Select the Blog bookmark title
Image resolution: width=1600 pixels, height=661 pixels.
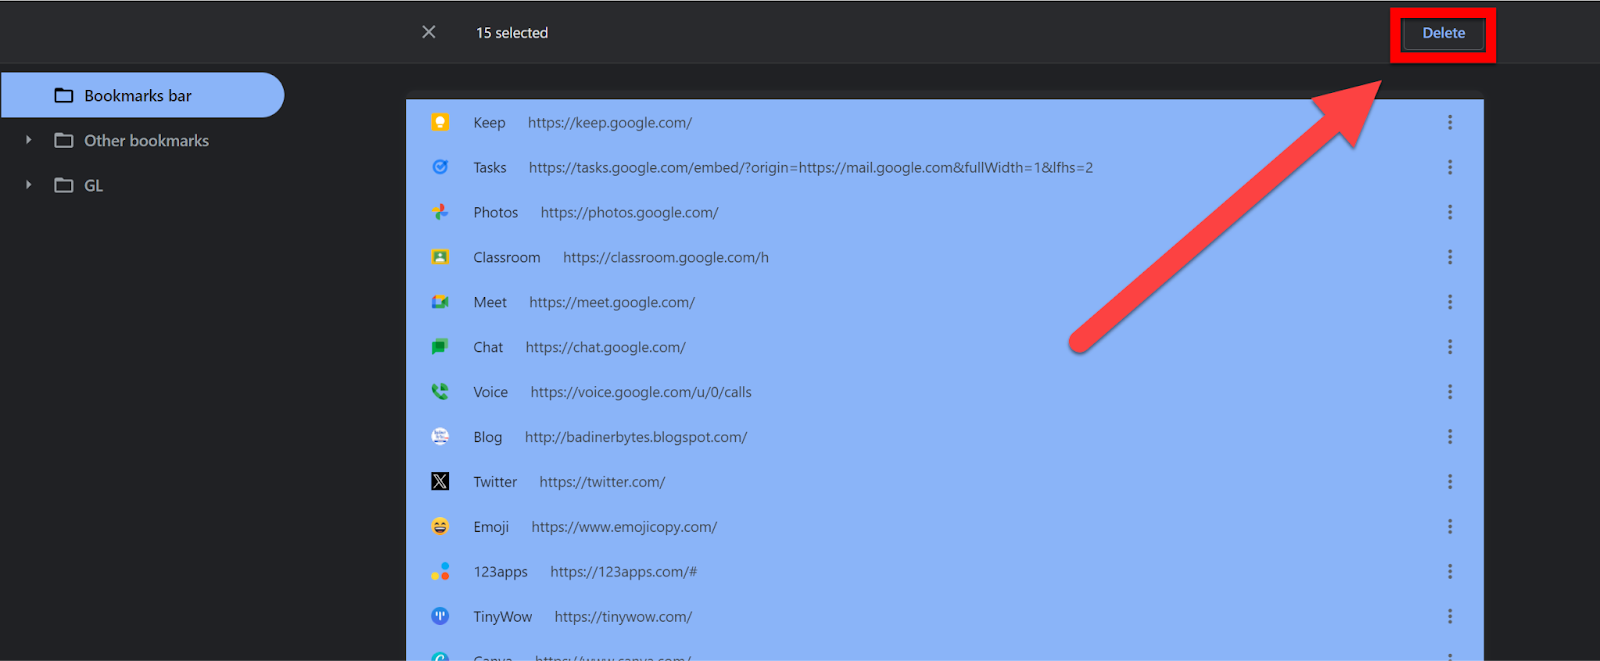click(x=488, y=438)
